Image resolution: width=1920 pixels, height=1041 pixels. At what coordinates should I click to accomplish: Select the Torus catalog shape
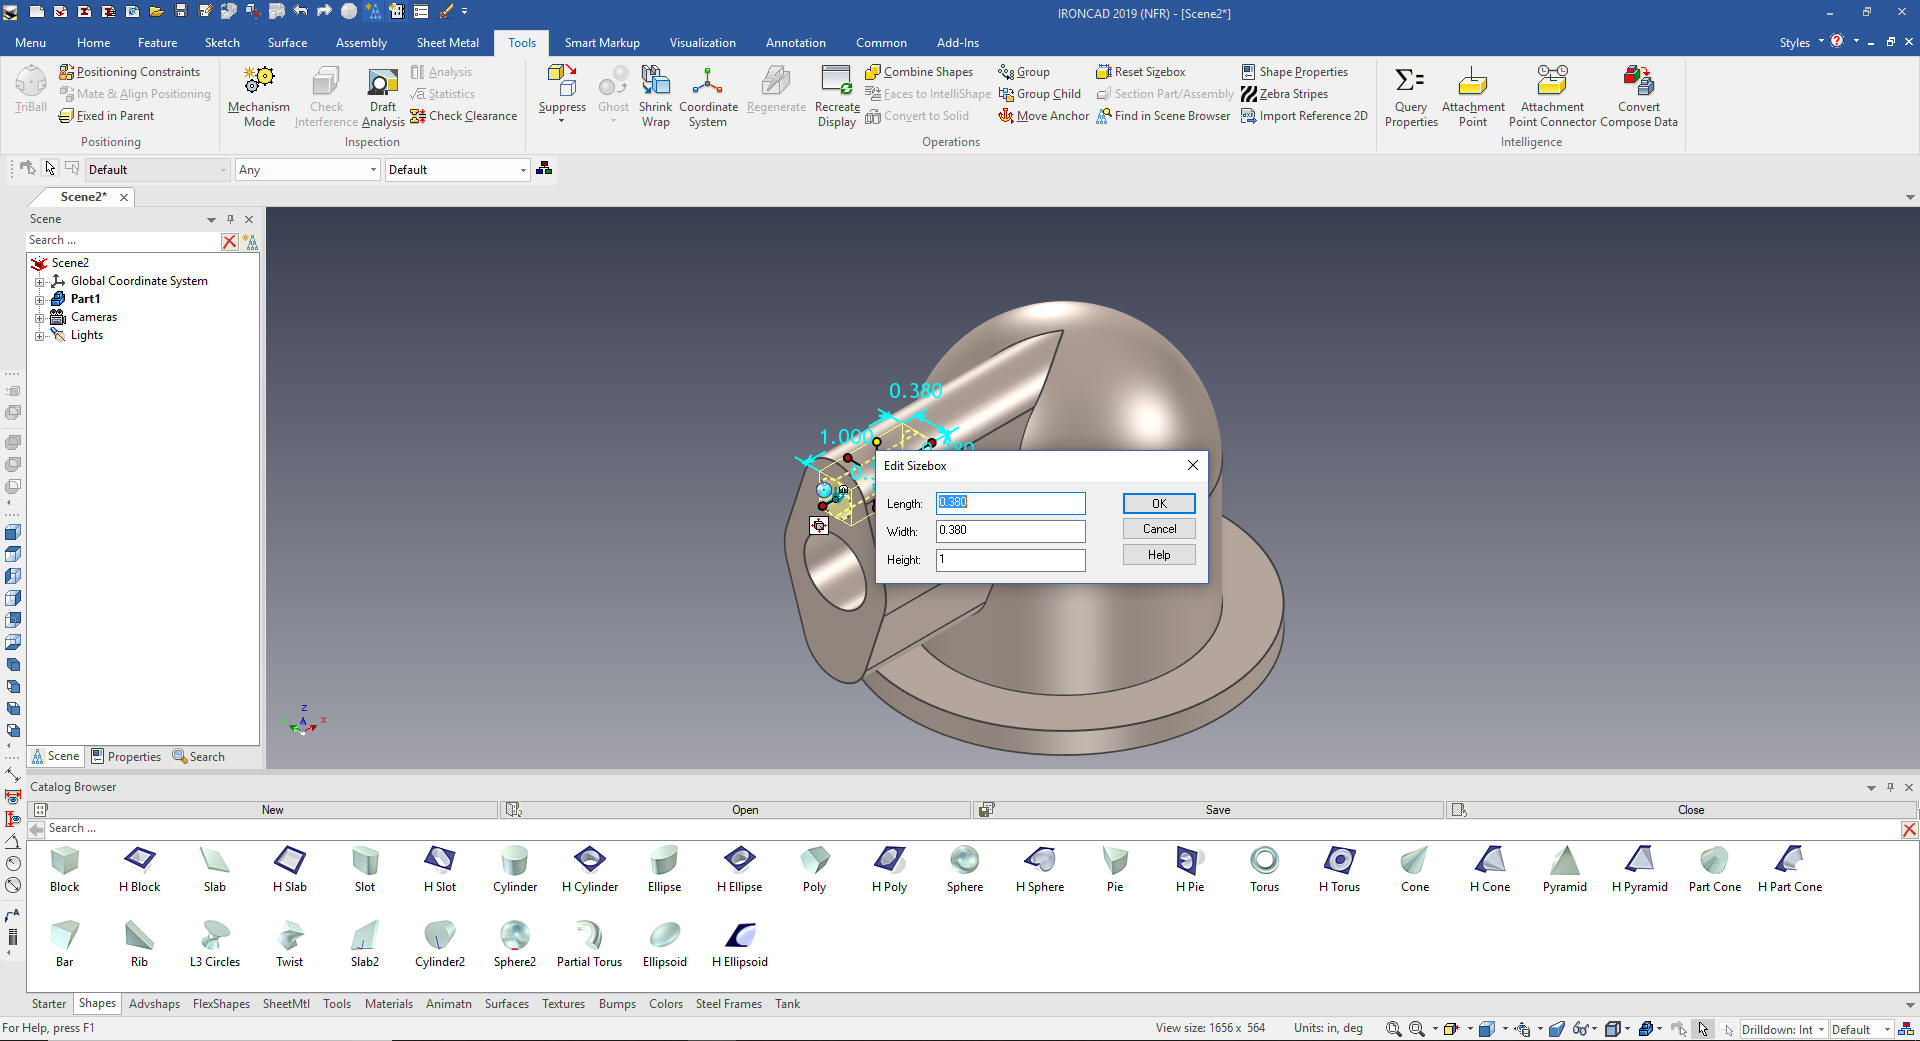(x=1264, y=870)
